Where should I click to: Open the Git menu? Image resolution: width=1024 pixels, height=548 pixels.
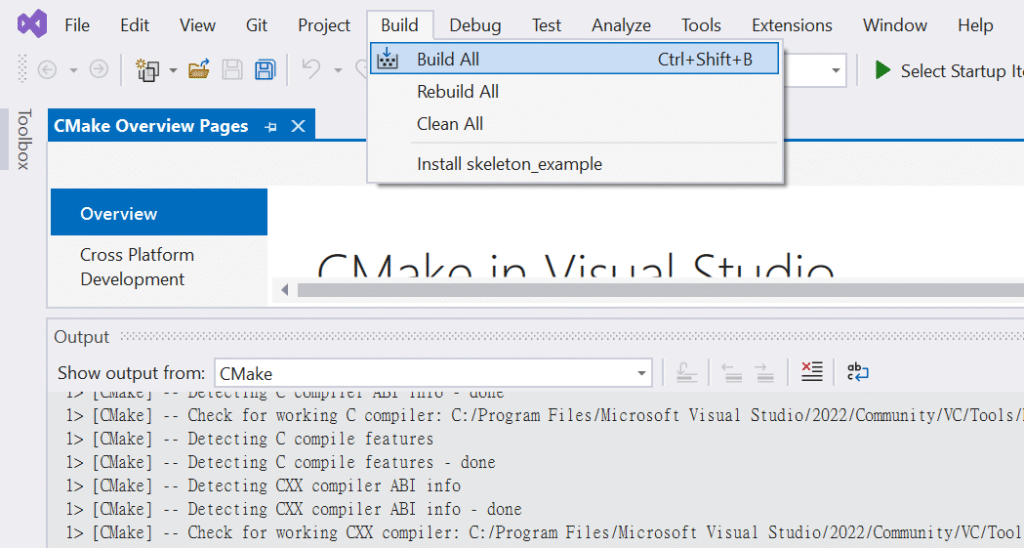256,25
